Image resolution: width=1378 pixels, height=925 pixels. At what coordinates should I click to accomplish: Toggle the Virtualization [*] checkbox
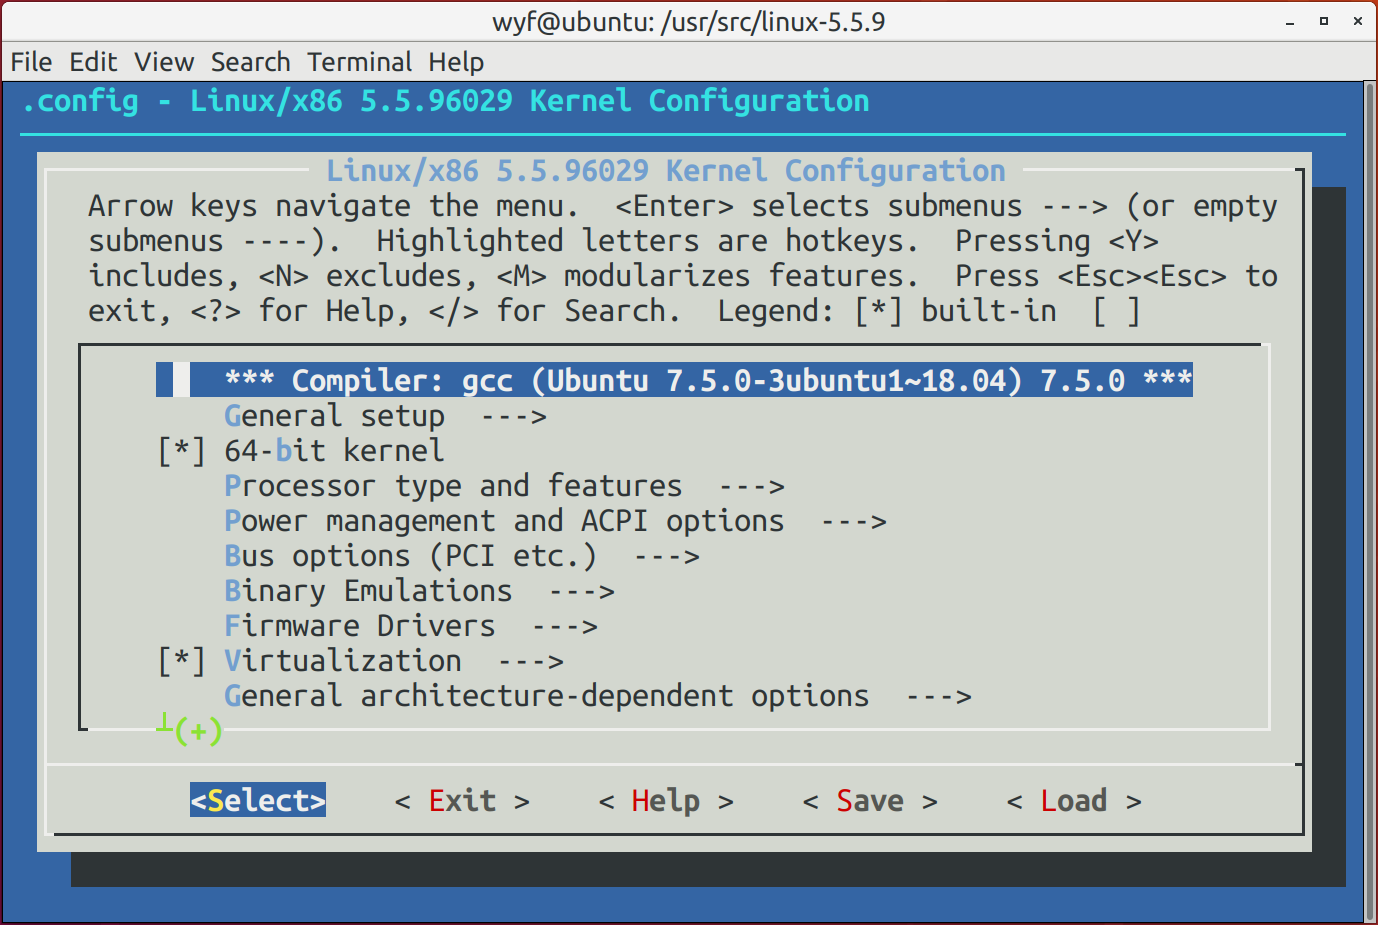181,661
